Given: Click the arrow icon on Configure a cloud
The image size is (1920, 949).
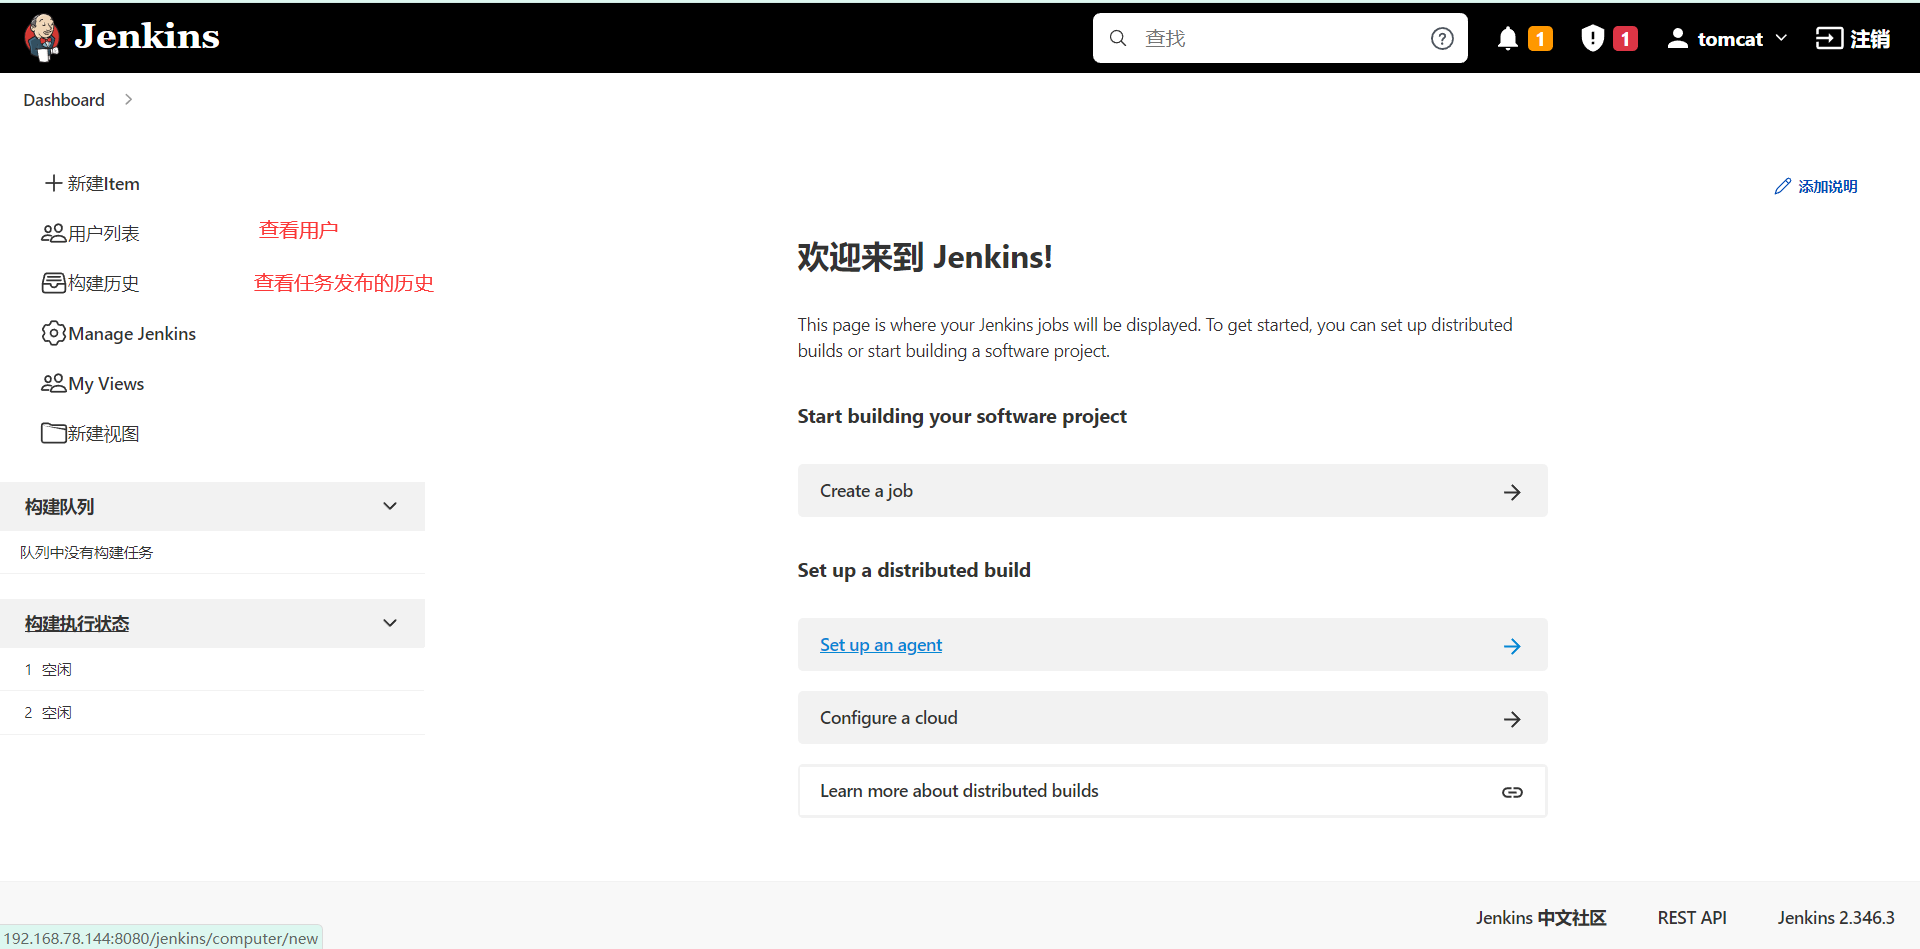Looking at the screenshot, I should tap(1512, 719).
